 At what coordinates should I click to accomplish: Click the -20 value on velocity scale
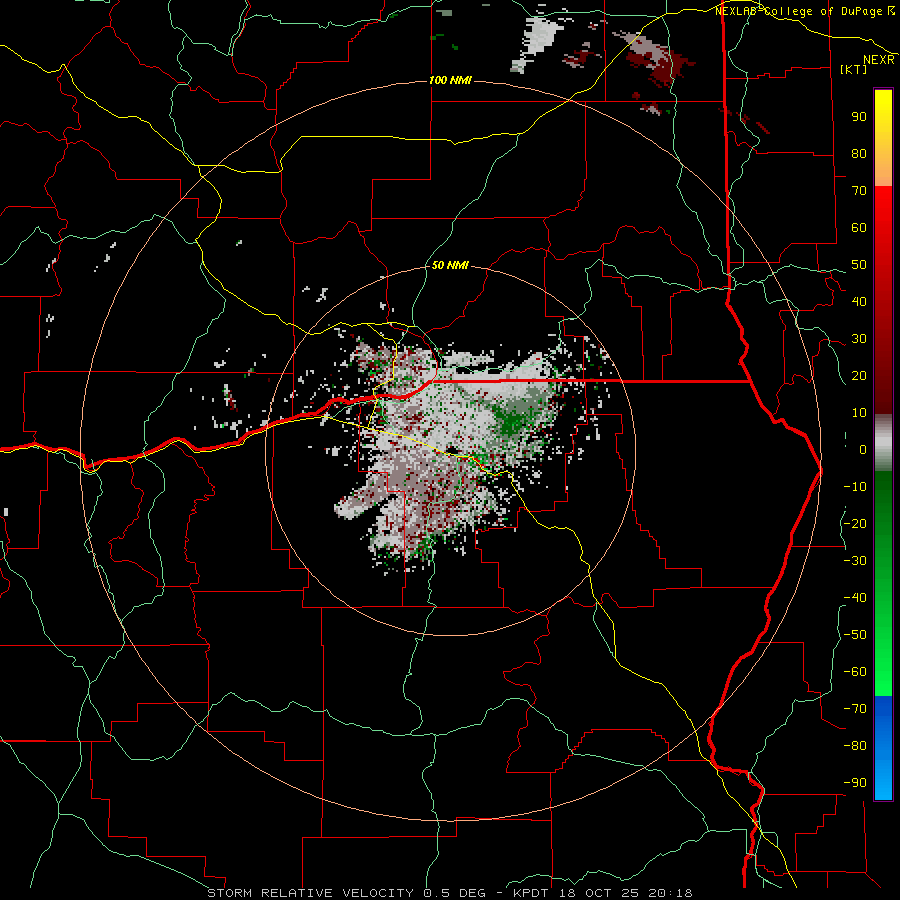(x=855, y=524)
